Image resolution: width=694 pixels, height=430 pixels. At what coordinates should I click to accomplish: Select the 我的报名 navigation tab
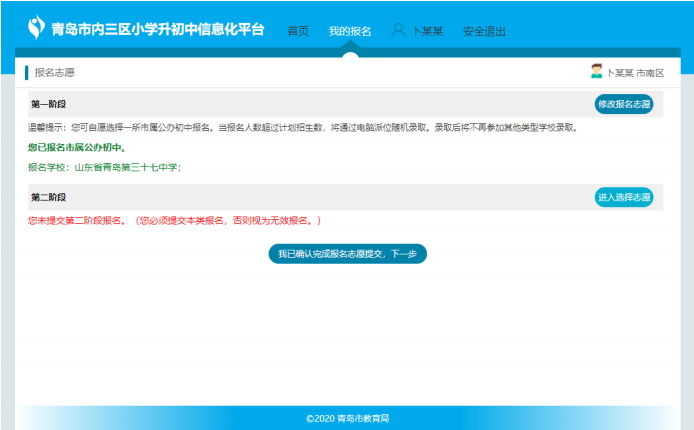pyautogui.click(x=350, y=31)
